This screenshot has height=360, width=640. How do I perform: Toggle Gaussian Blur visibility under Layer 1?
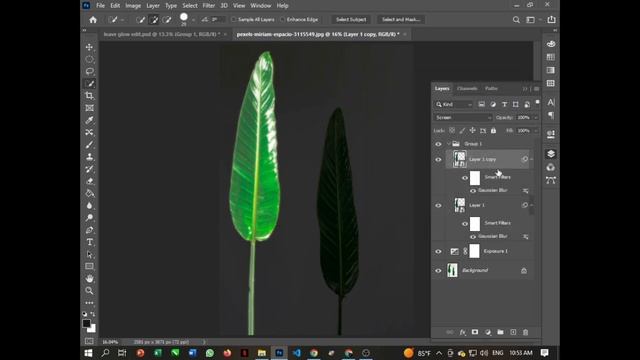click(473, 237)
